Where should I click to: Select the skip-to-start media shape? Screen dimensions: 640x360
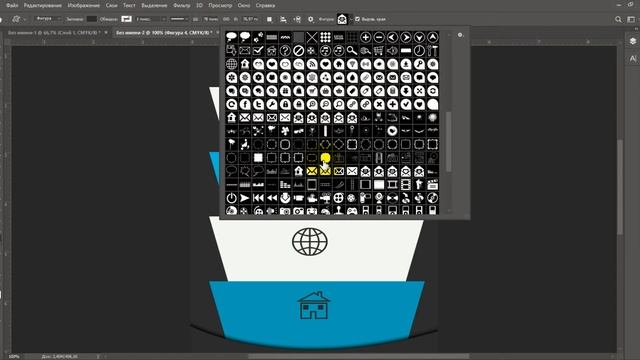[258, 198]
